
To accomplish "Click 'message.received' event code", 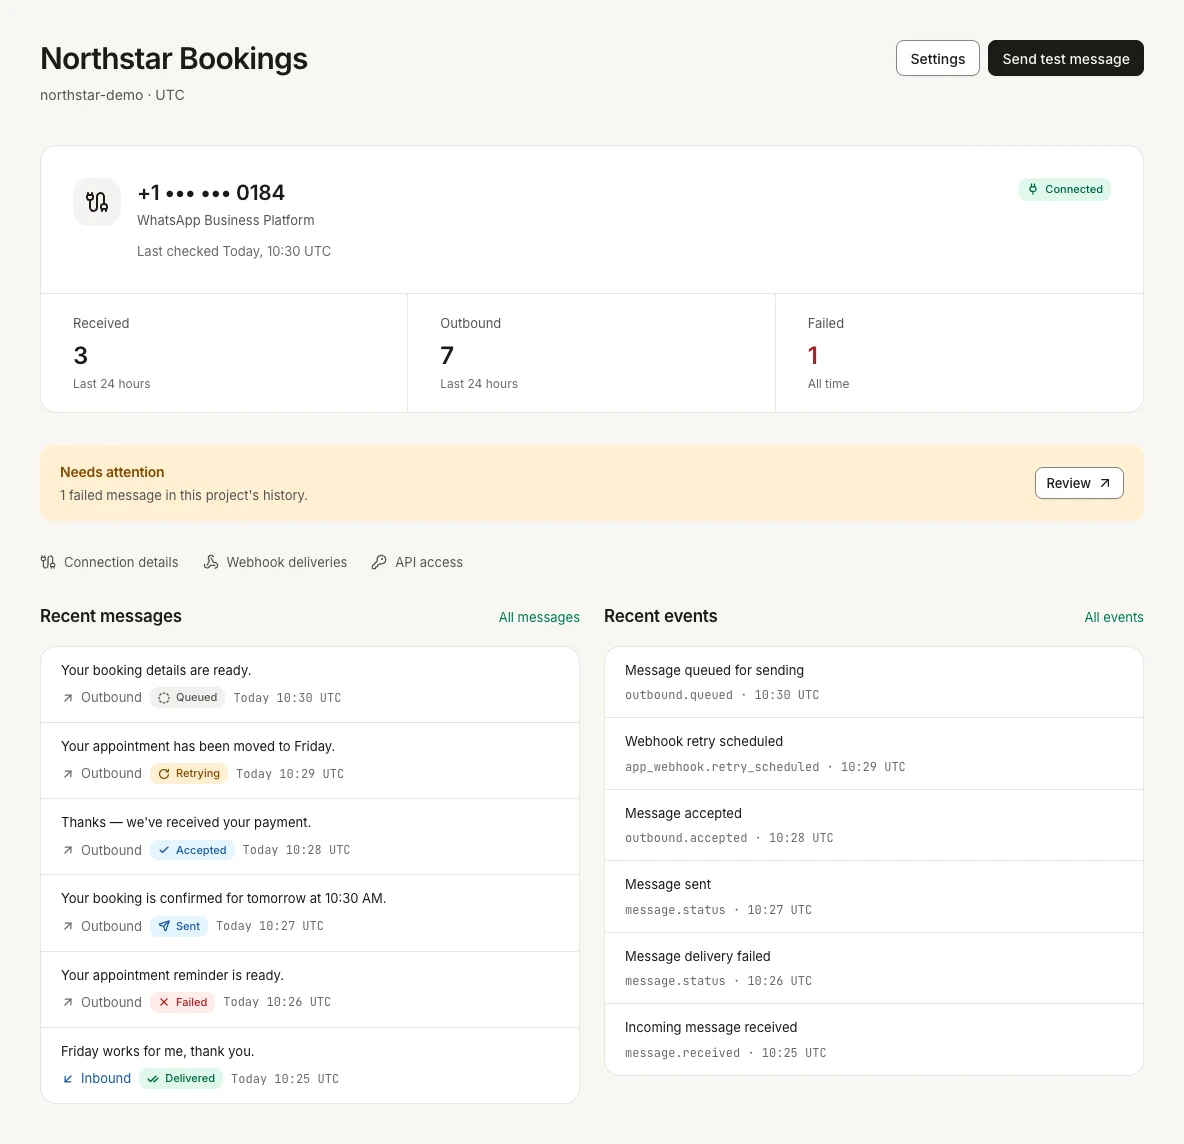I will pos(683,1053).
